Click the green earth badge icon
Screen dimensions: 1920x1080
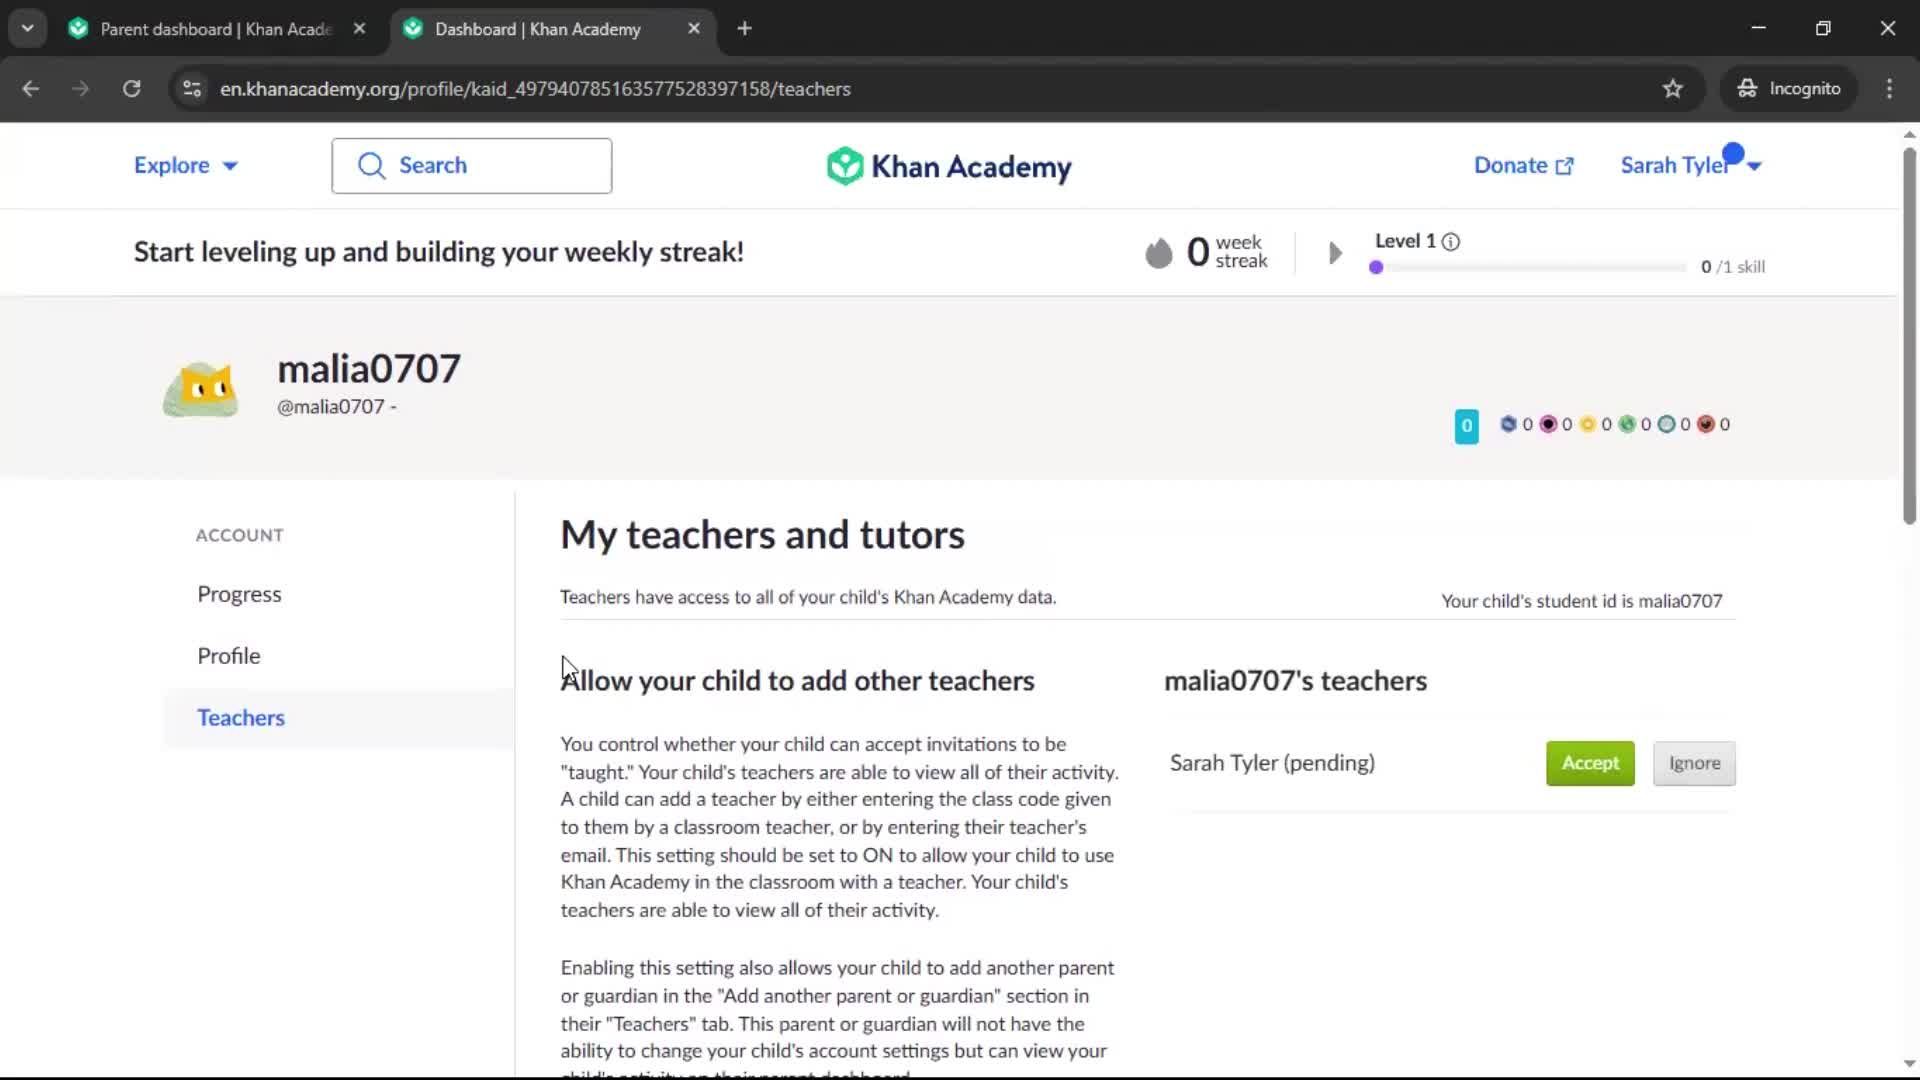(x=1627, y=424)
